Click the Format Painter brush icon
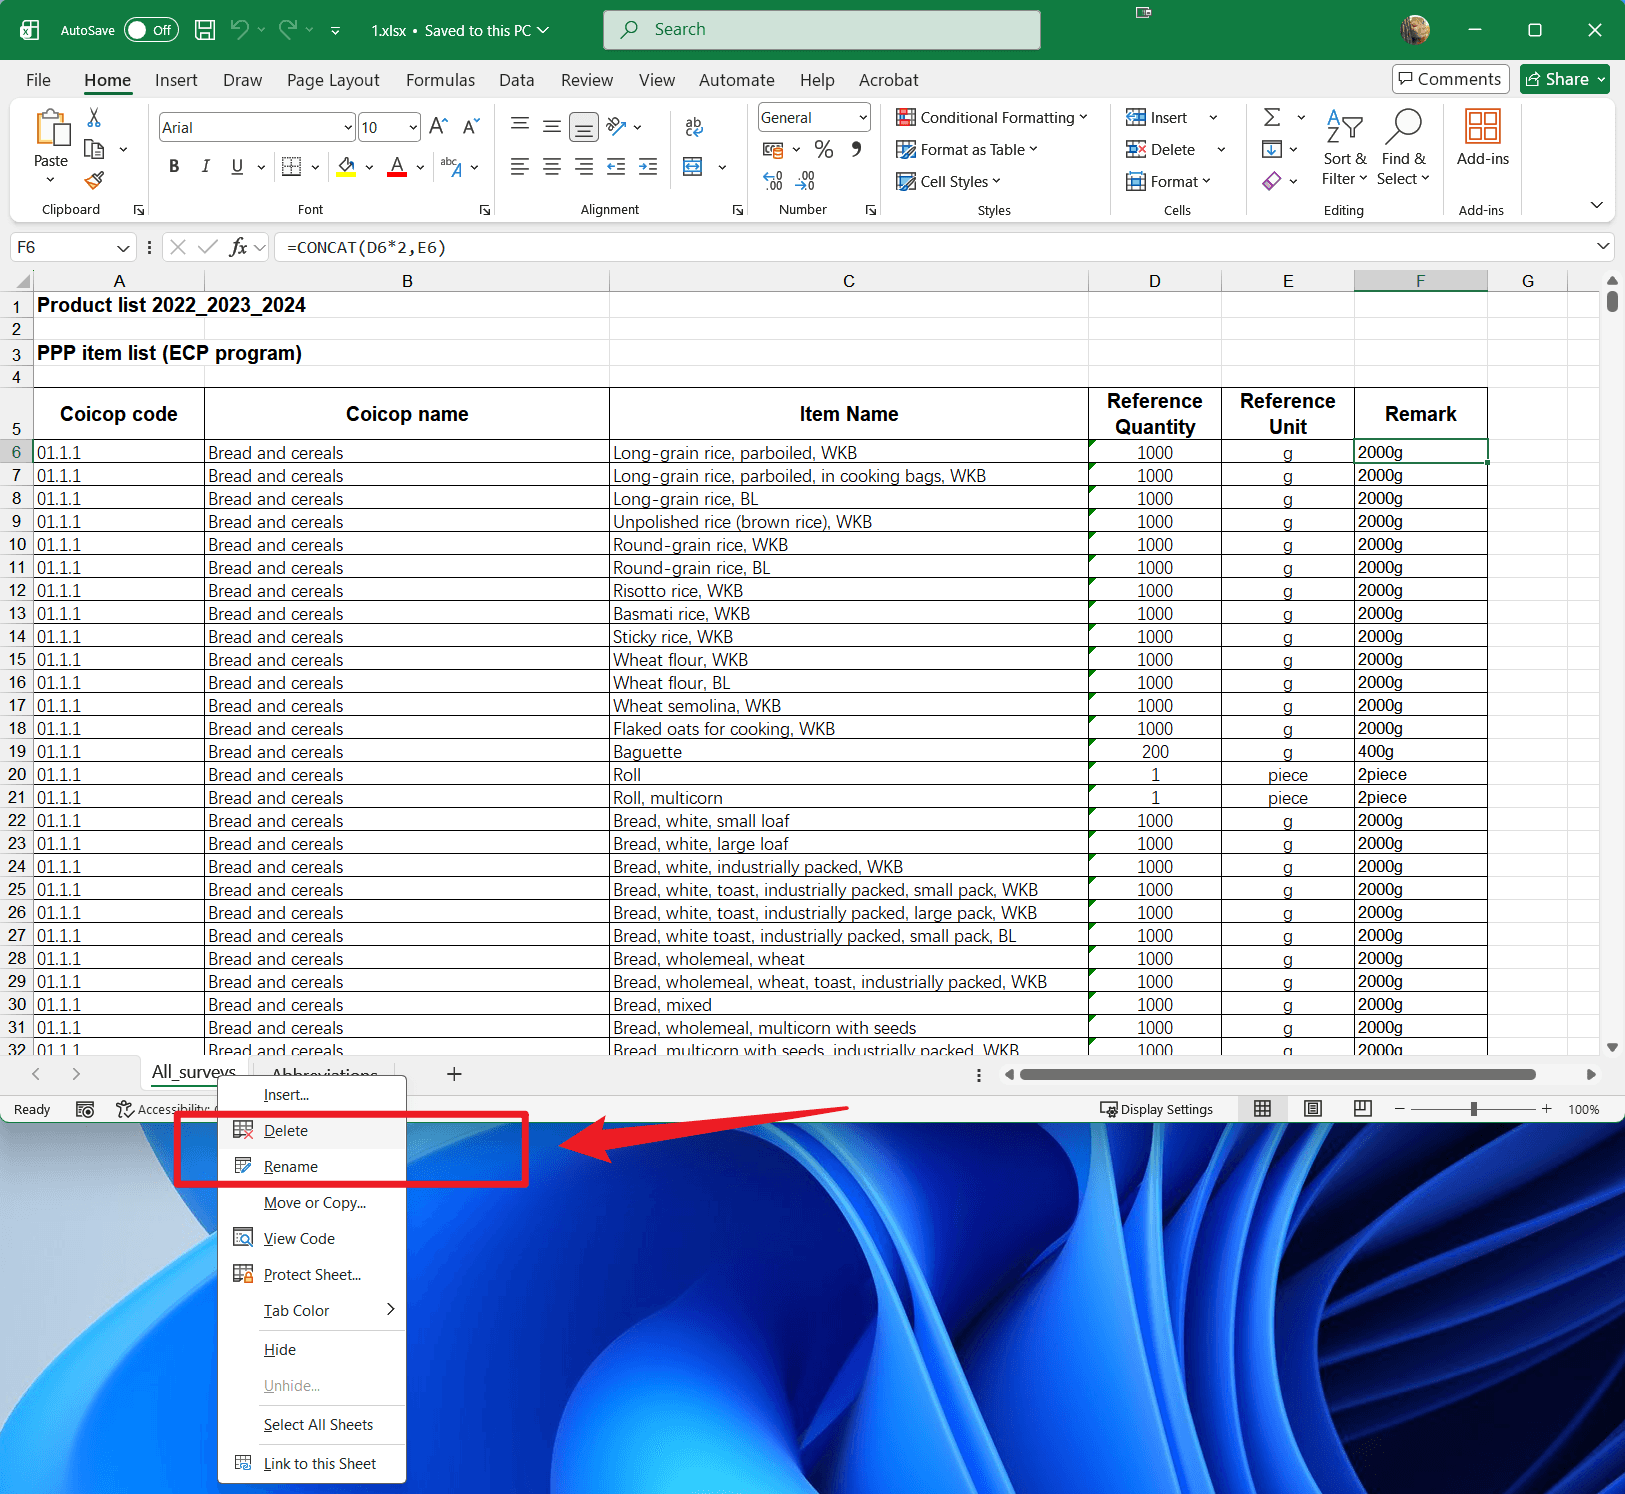 pyautogui.click(x=94, y=180)
